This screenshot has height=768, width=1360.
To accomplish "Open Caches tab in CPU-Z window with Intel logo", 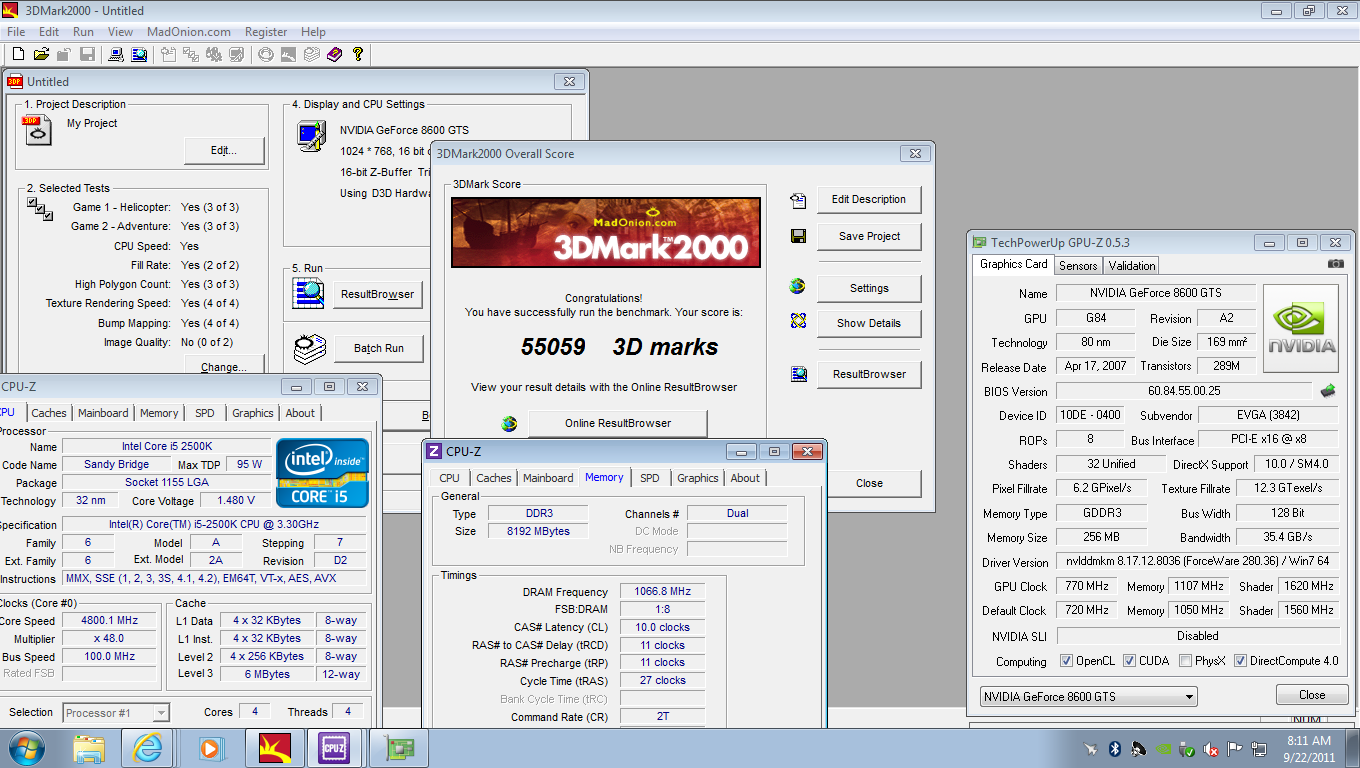I will pos(48,413).
